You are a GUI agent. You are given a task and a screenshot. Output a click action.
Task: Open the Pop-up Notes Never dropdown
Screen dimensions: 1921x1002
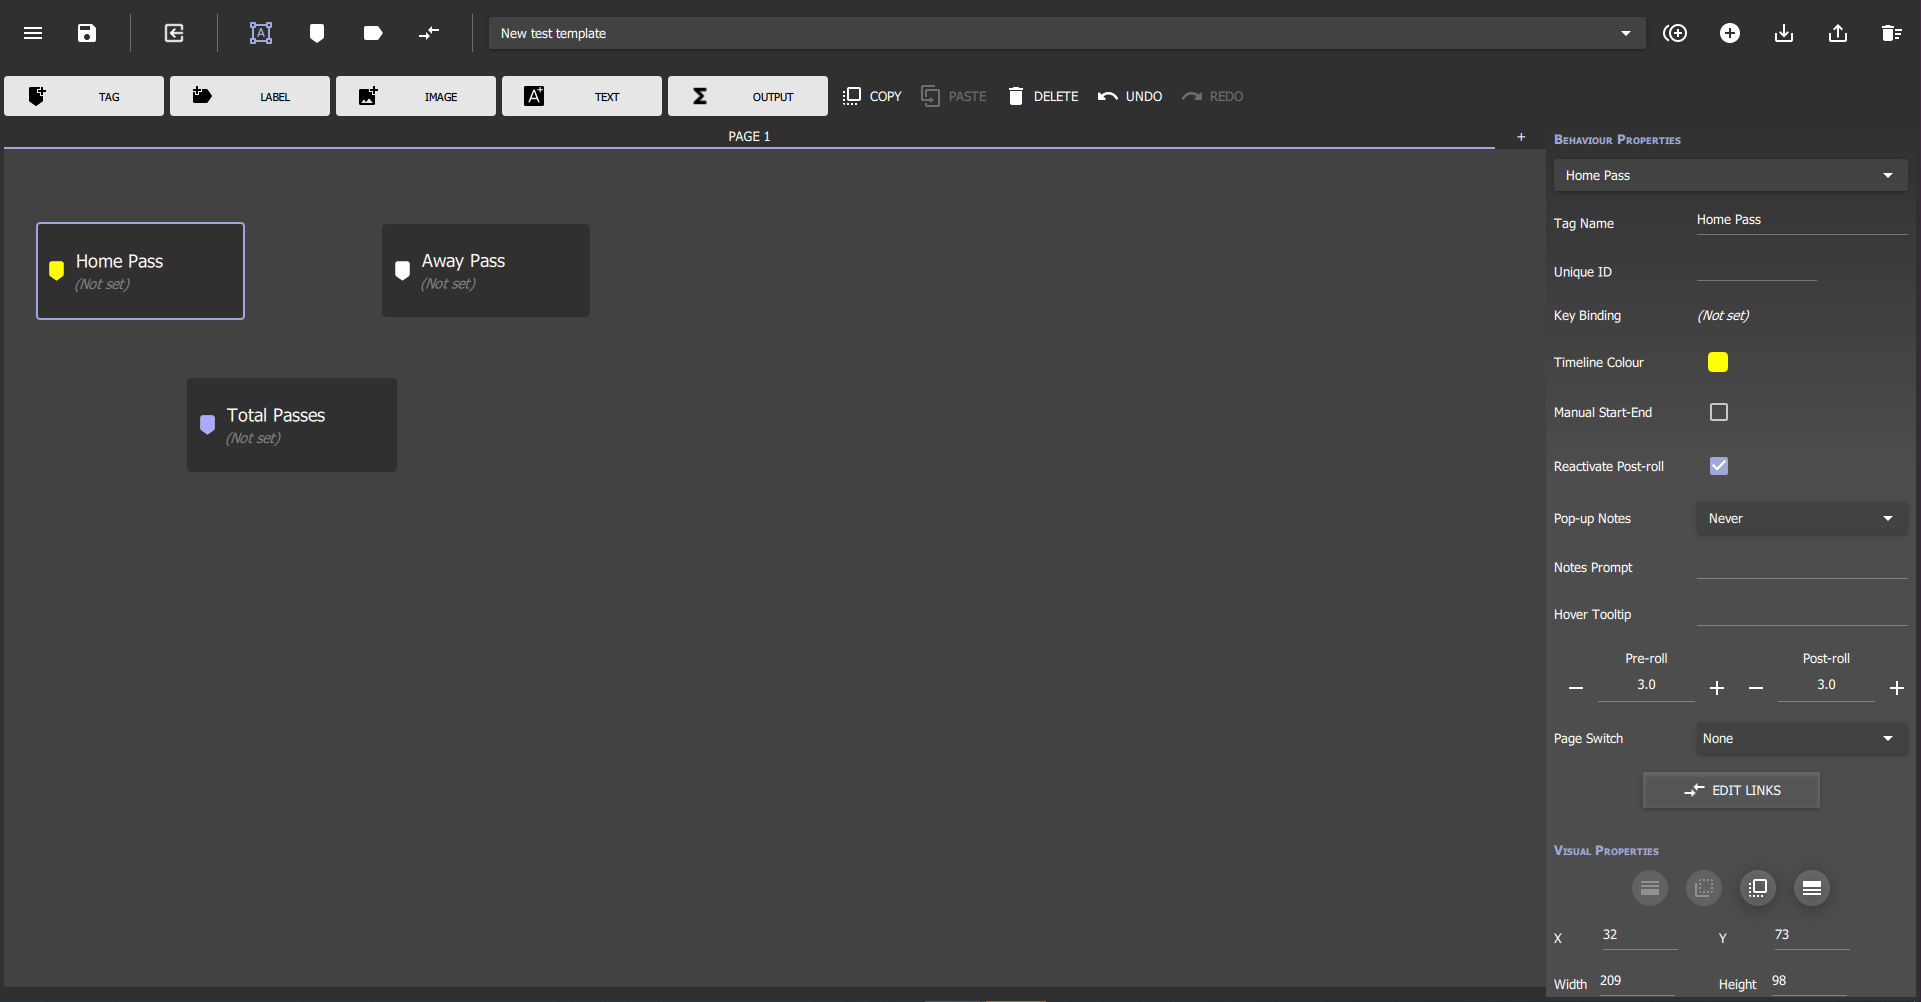[1802, 518]
